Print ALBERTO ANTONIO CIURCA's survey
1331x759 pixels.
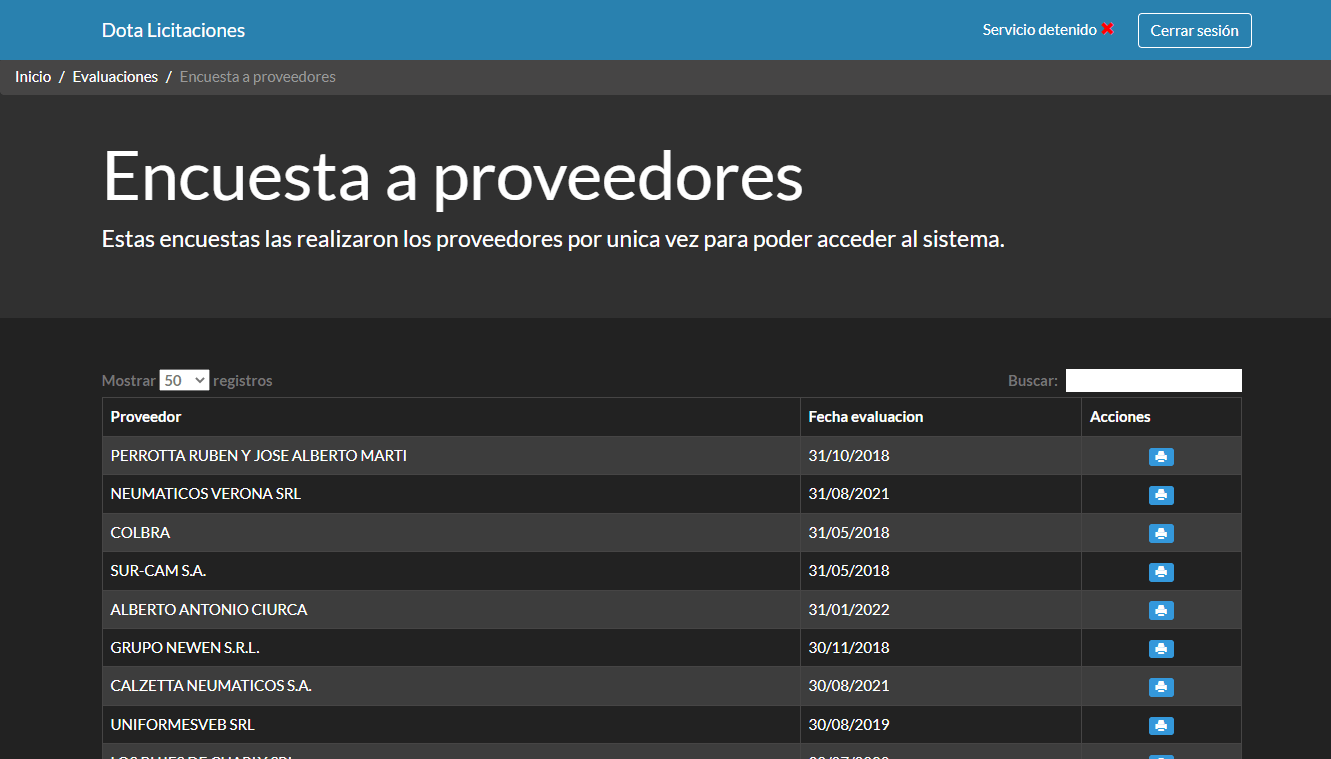click(x=1160, y=610)
